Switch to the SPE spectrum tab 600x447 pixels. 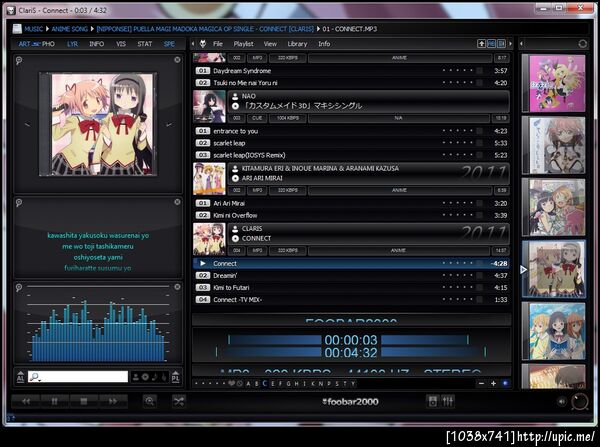169,44
